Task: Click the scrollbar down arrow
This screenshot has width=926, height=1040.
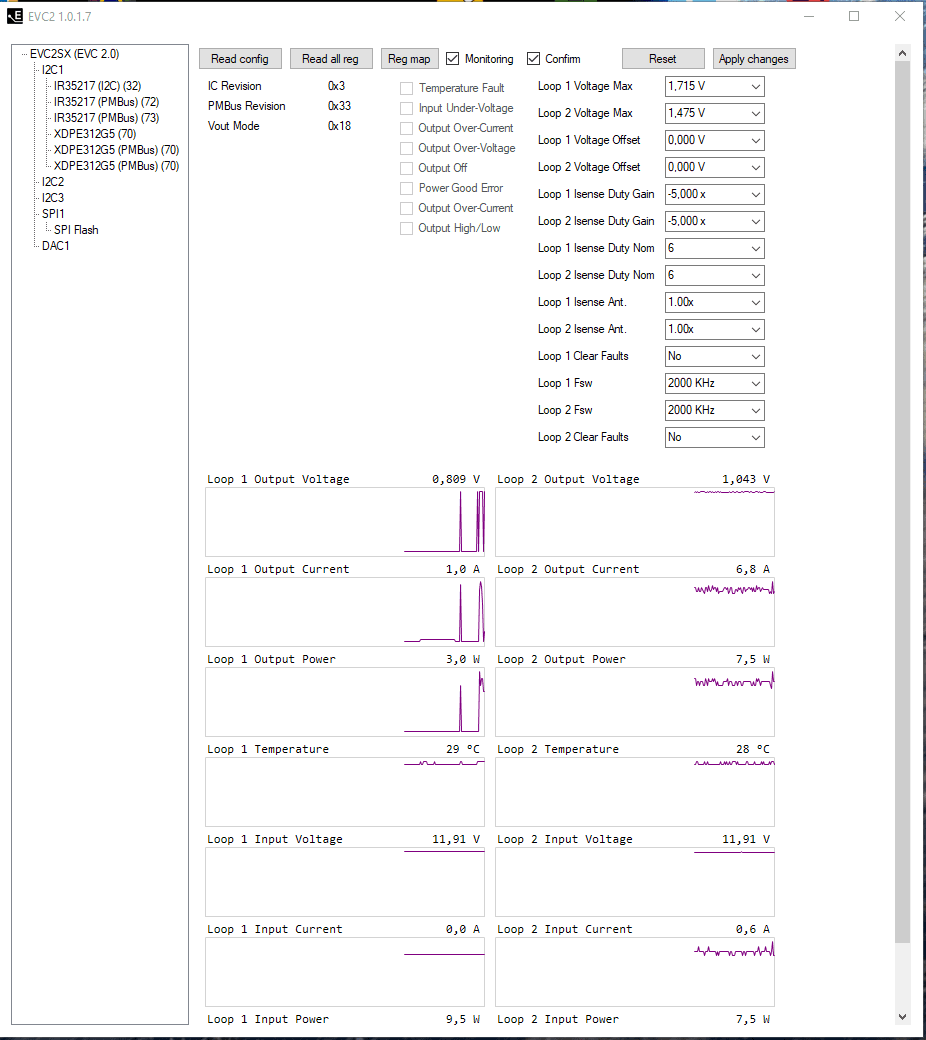Action: point(902,1016)
